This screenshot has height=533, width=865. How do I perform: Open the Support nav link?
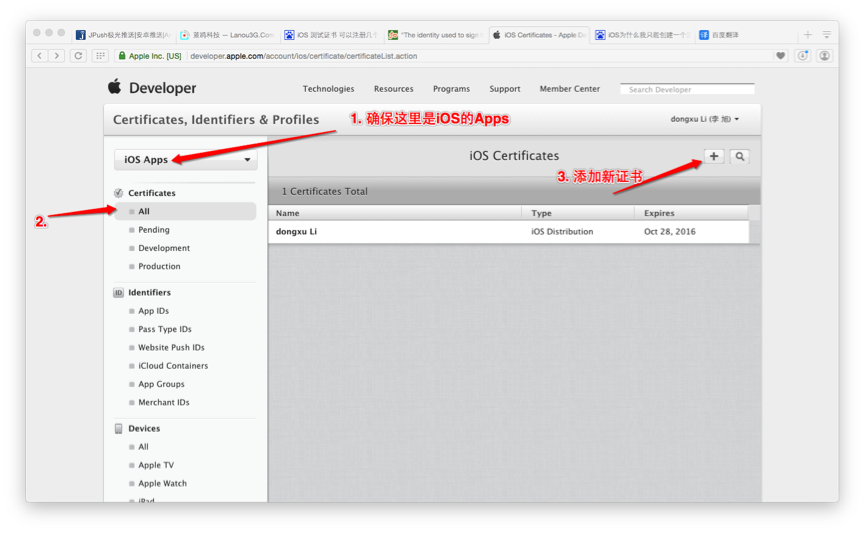click(x=505, y=89)
